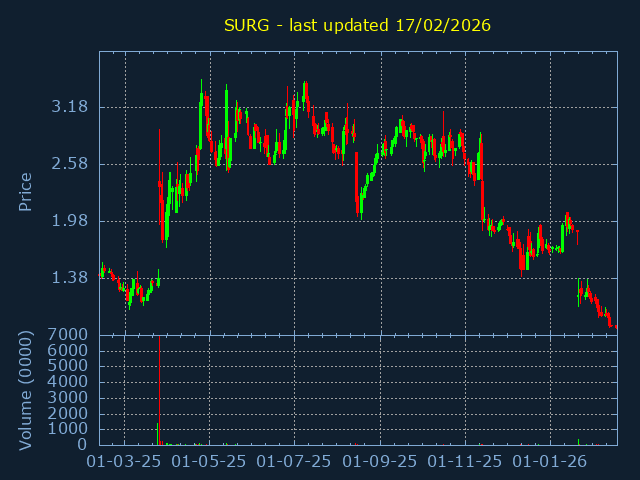Click the 01-01-26 date label

click(x=551, y=462)
